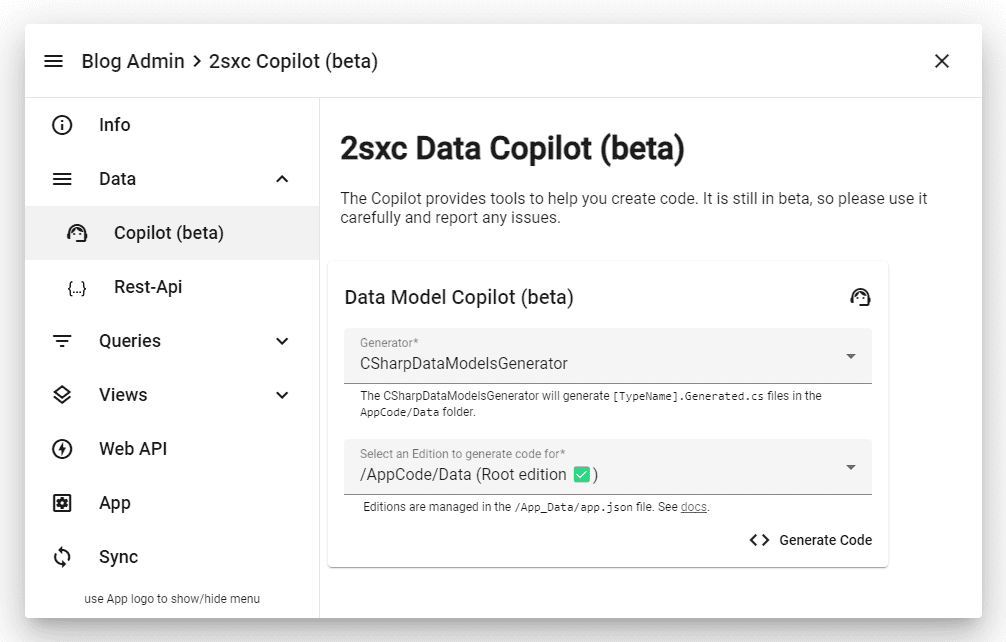Collapse the Data section chevron
Viewport: 1006px width, 642px height.
point(282,179)
